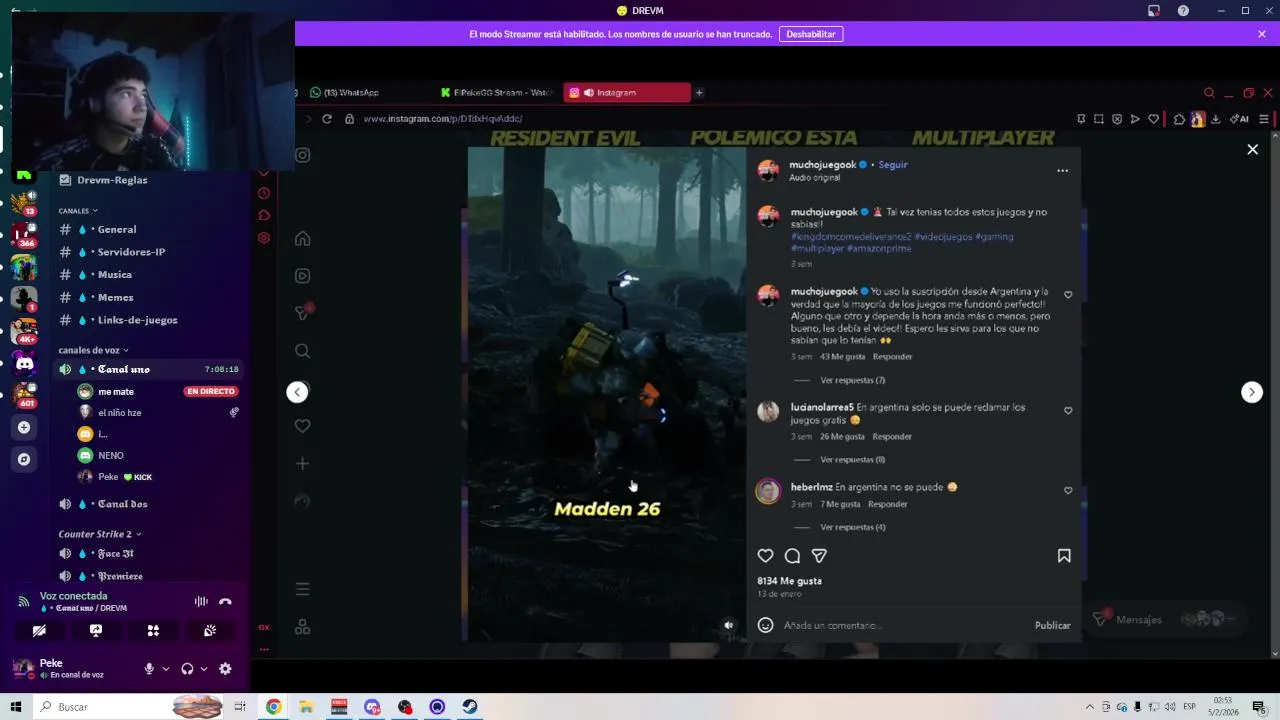Mute the reel video audio
The width and height of the screenshot is (1280, 720).
pos(728,625)
